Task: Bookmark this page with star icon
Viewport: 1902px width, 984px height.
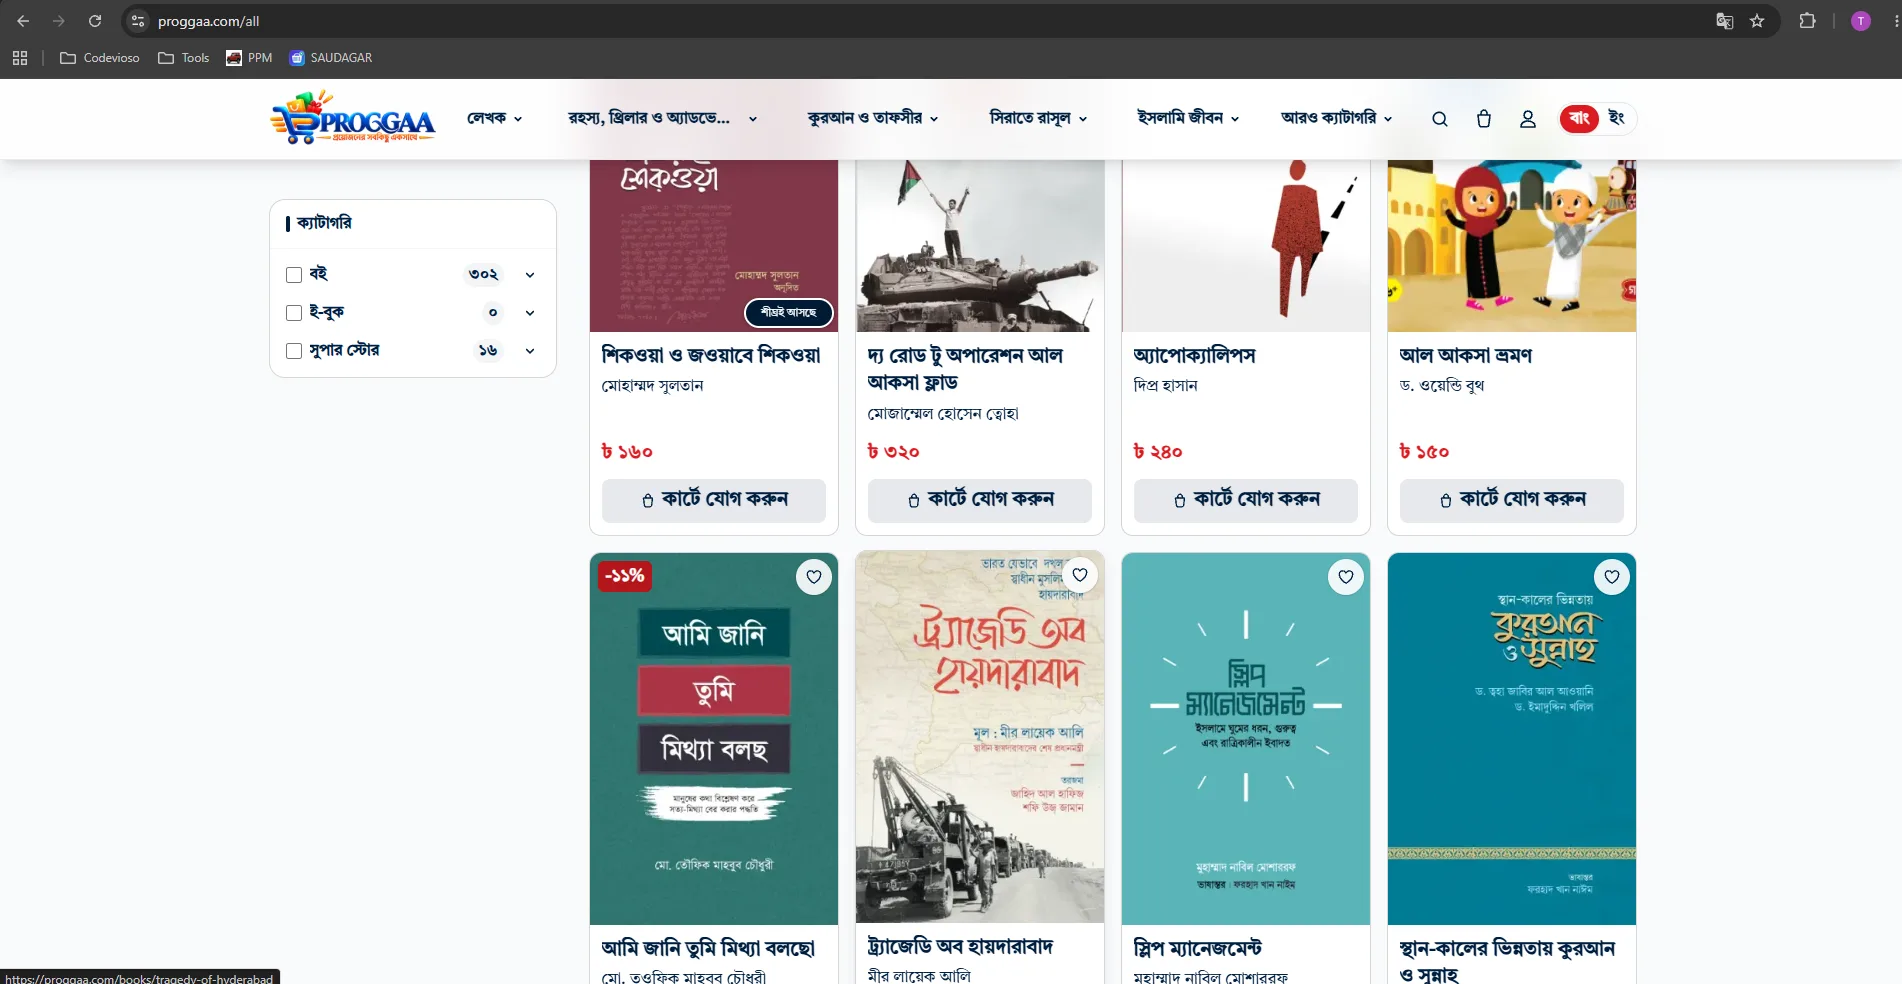Action: pyautogui.click(x=1757, y=21)
